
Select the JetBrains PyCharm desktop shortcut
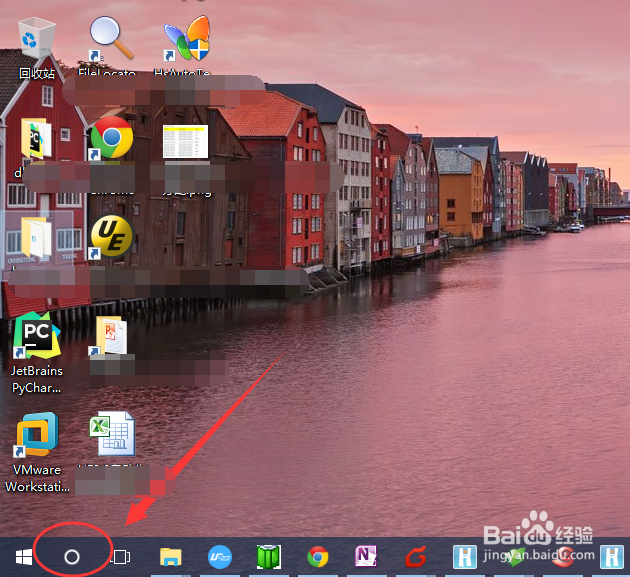click(37, 335)
